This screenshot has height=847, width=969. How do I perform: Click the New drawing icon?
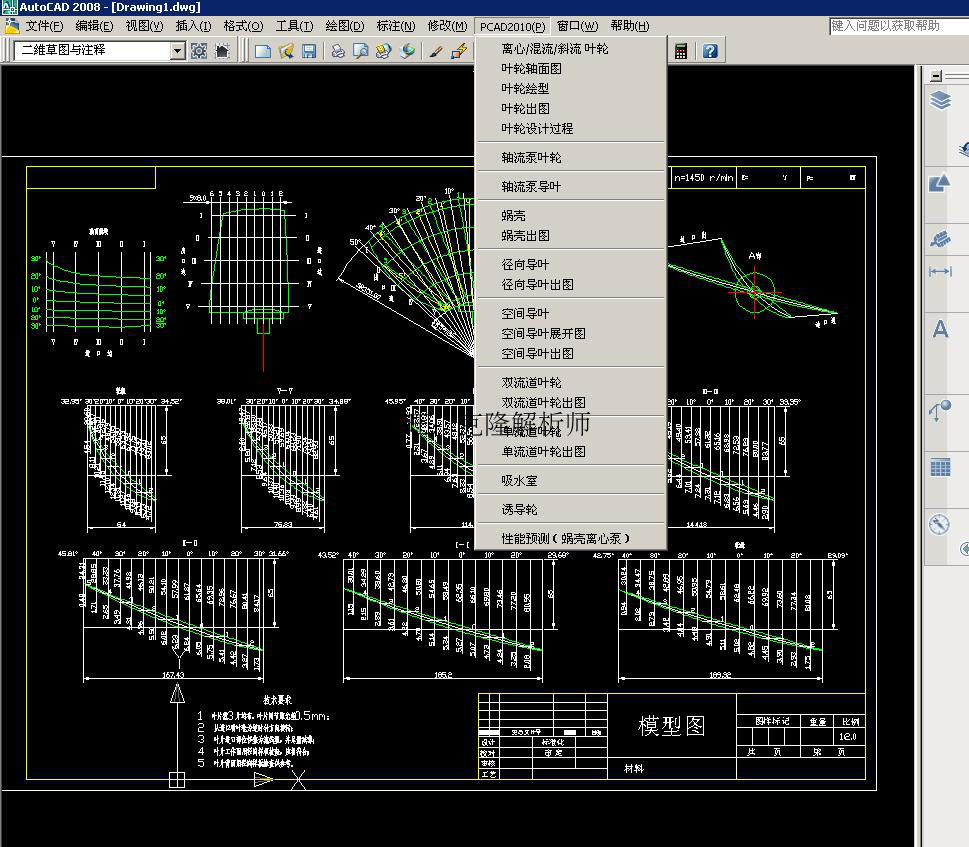click(x=262, y=50)
